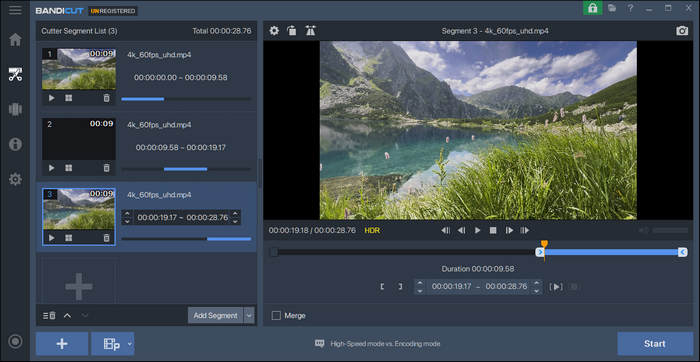Play the selected range with bracketed play button
The image size is (700, 362).
point(556,287)
